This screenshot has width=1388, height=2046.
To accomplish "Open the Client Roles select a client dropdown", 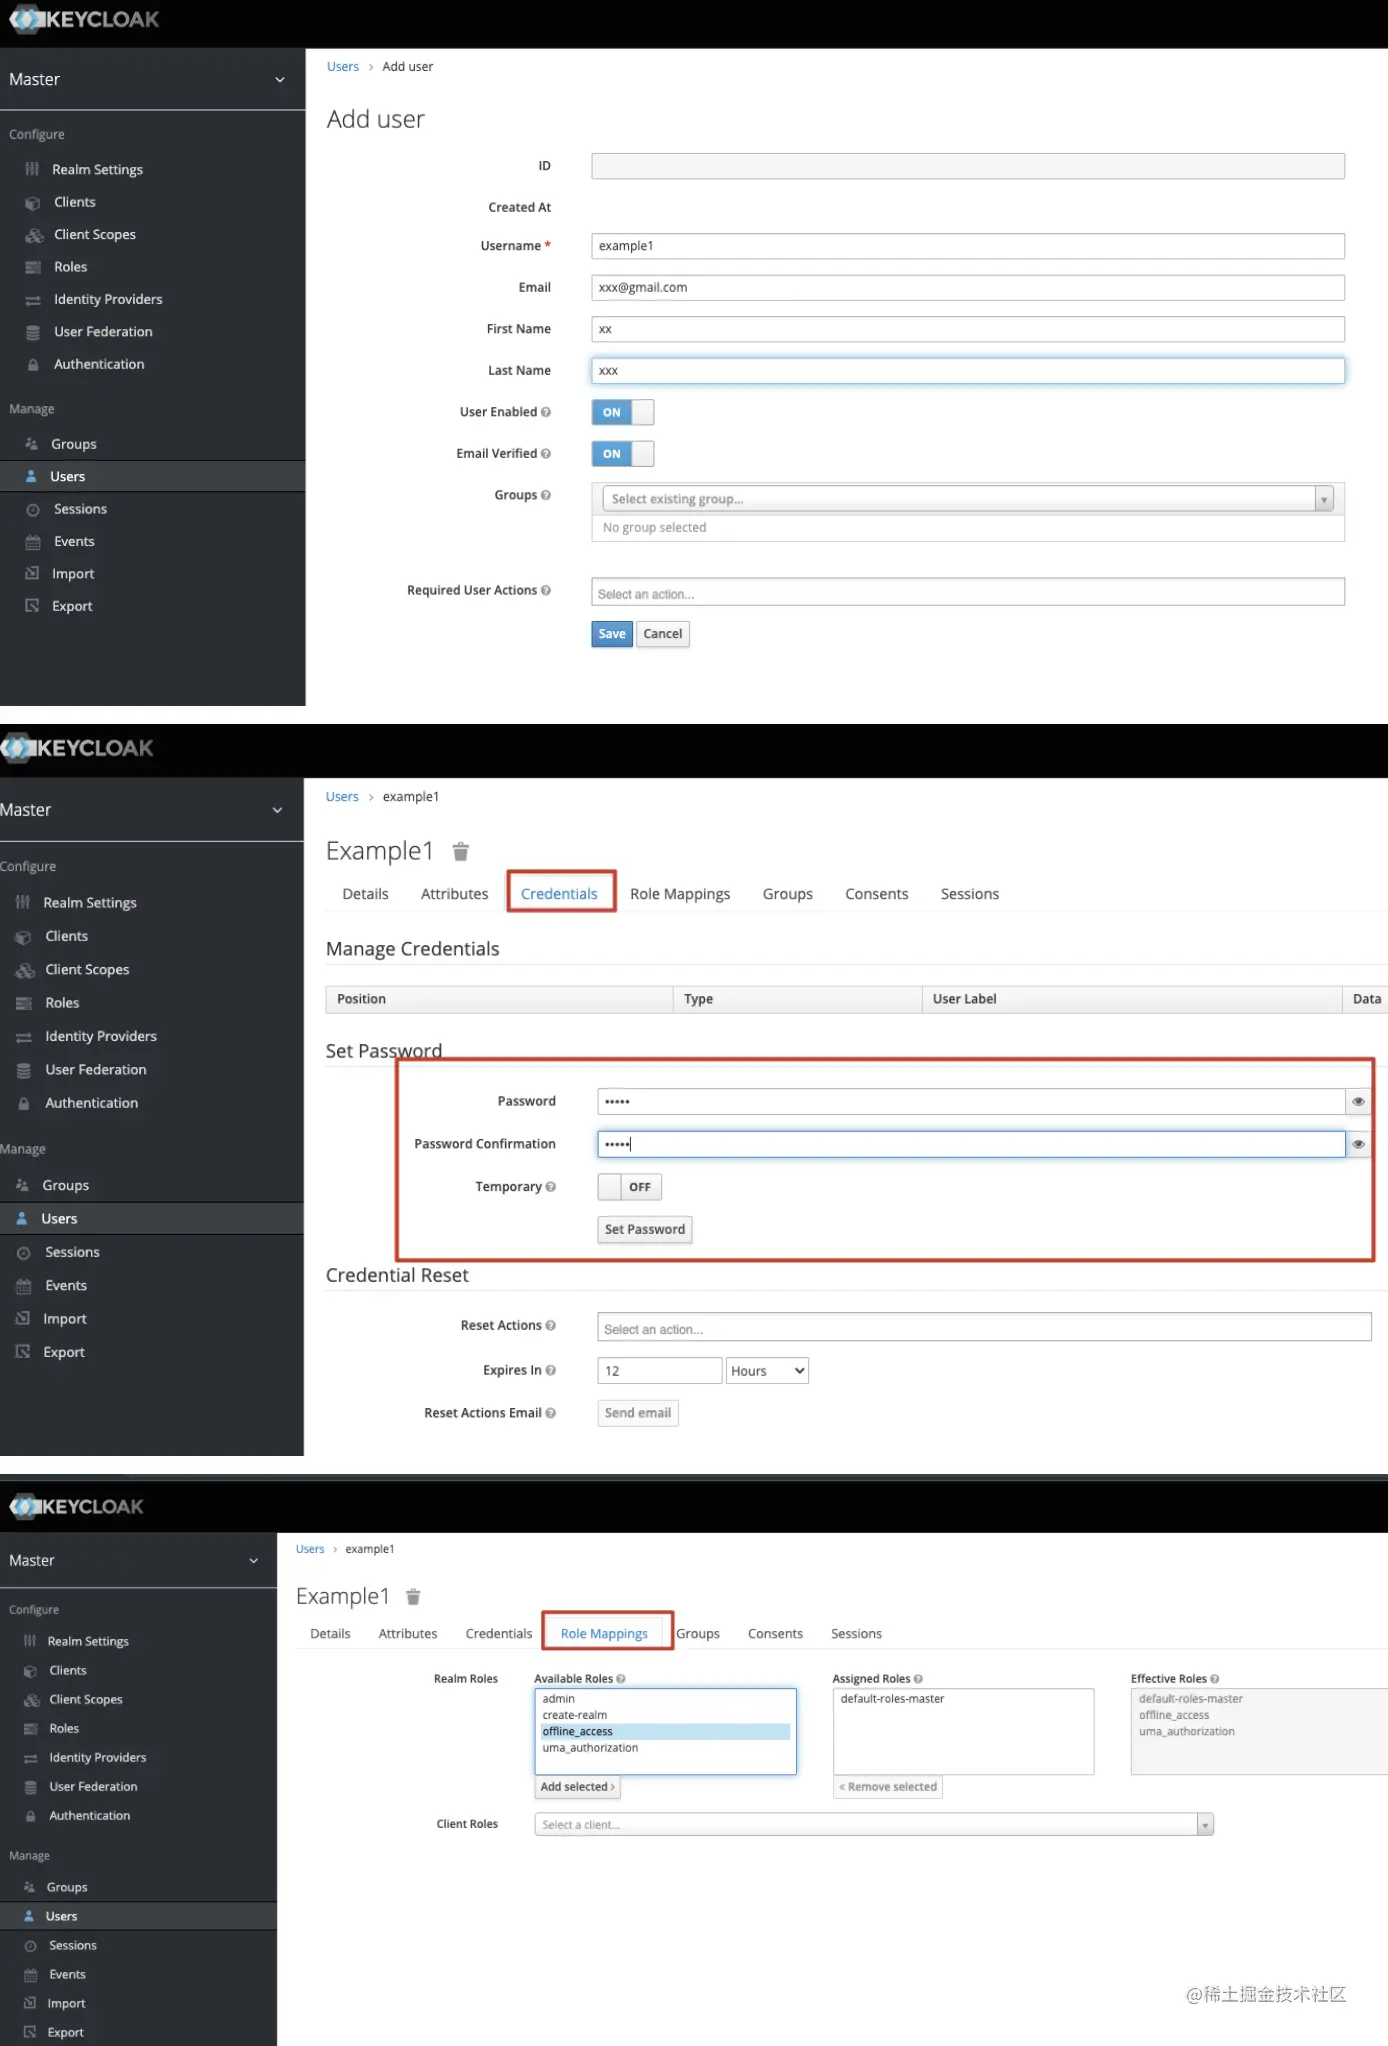I will 874,1825.
